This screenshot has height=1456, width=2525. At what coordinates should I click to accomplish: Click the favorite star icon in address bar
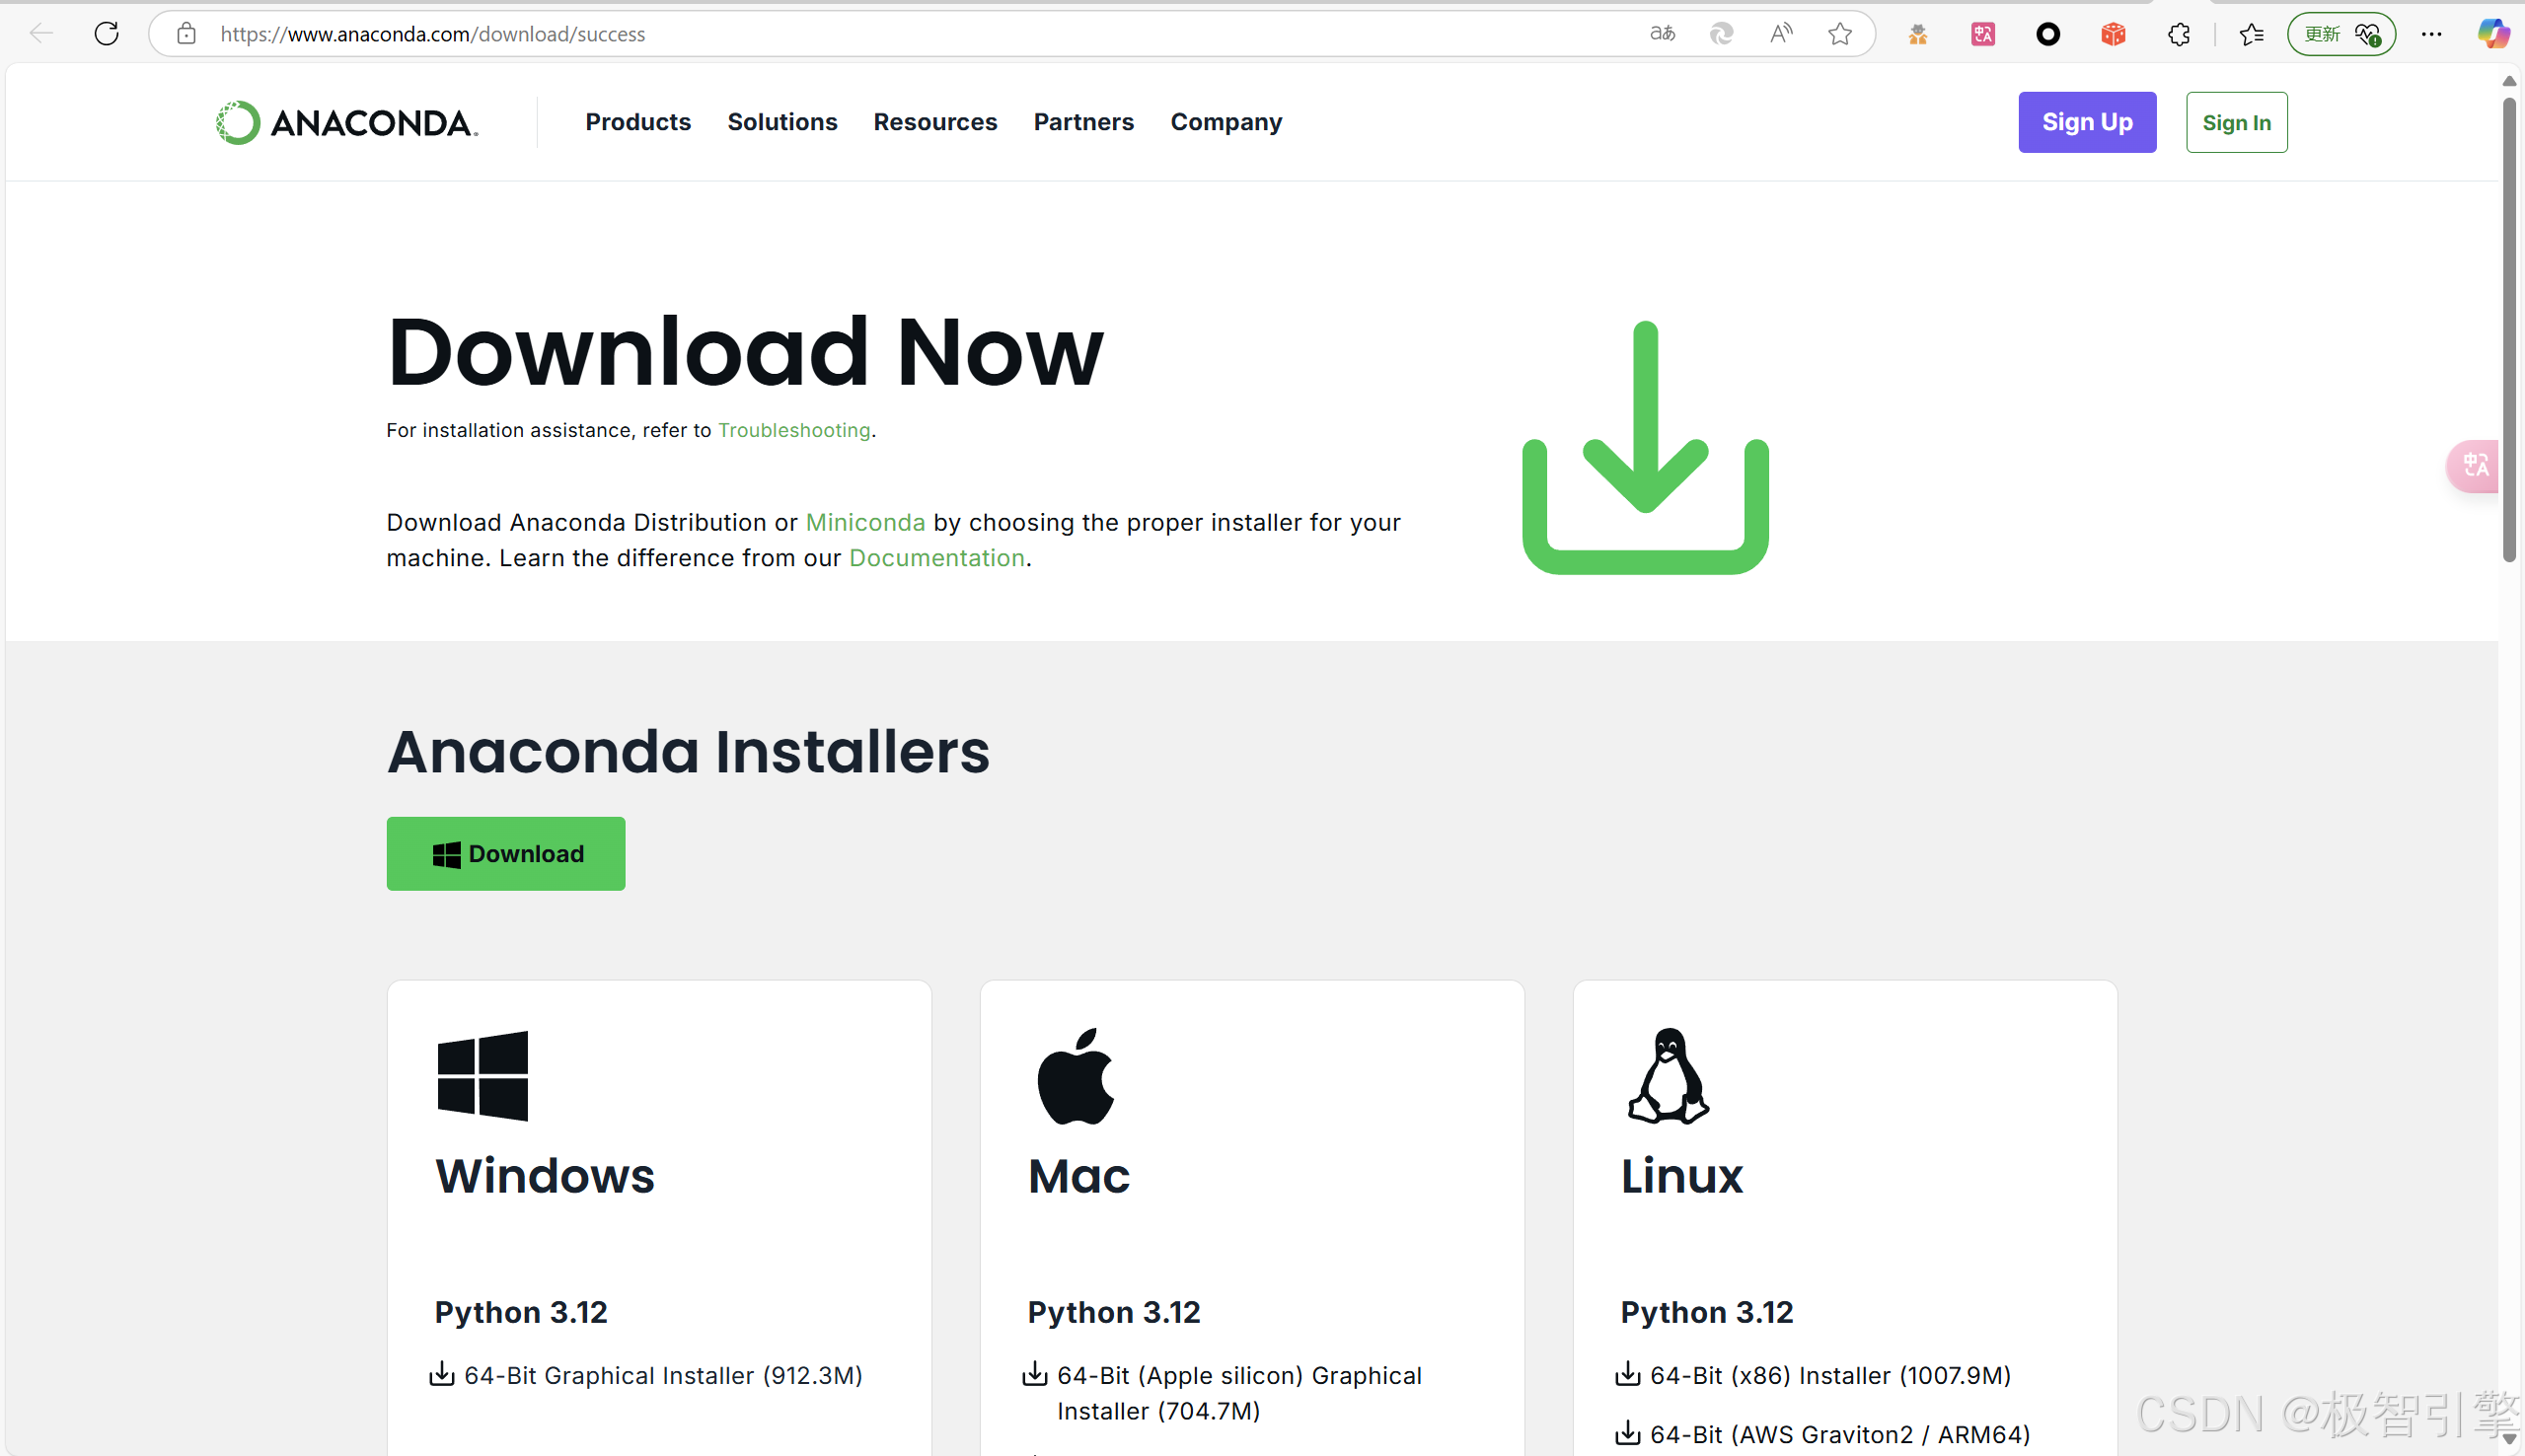[1839, 34]
